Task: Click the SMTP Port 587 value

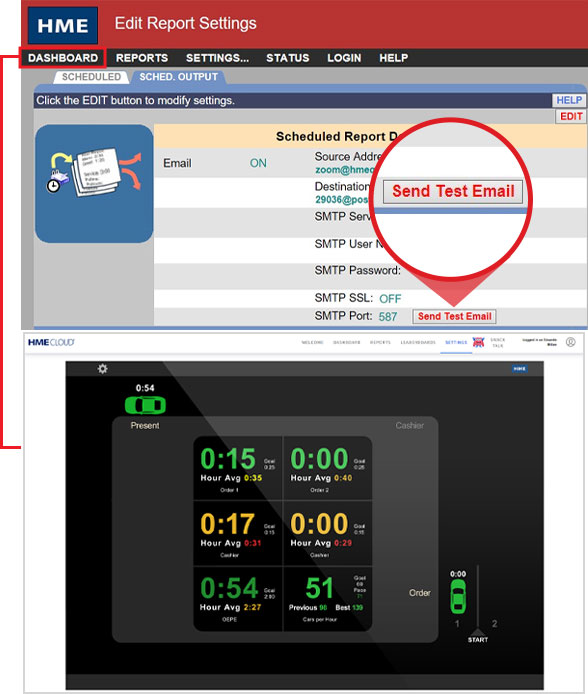Action: 388,317
